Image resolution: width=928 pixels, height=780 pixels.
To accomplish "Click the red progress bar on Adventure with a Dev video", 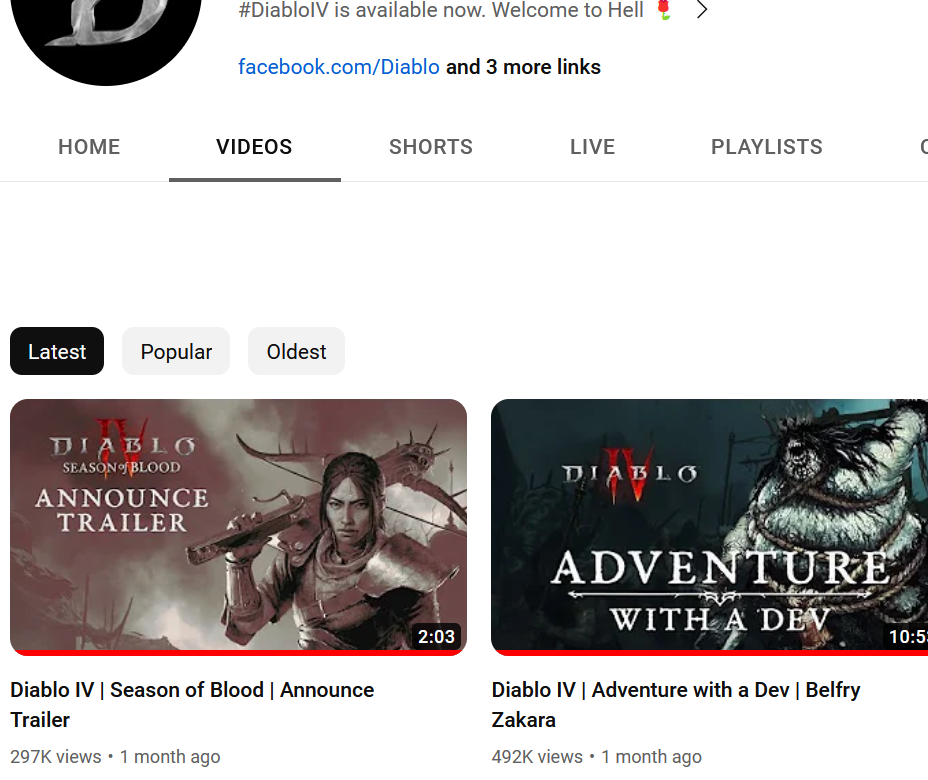I will [x=710, y=653].
